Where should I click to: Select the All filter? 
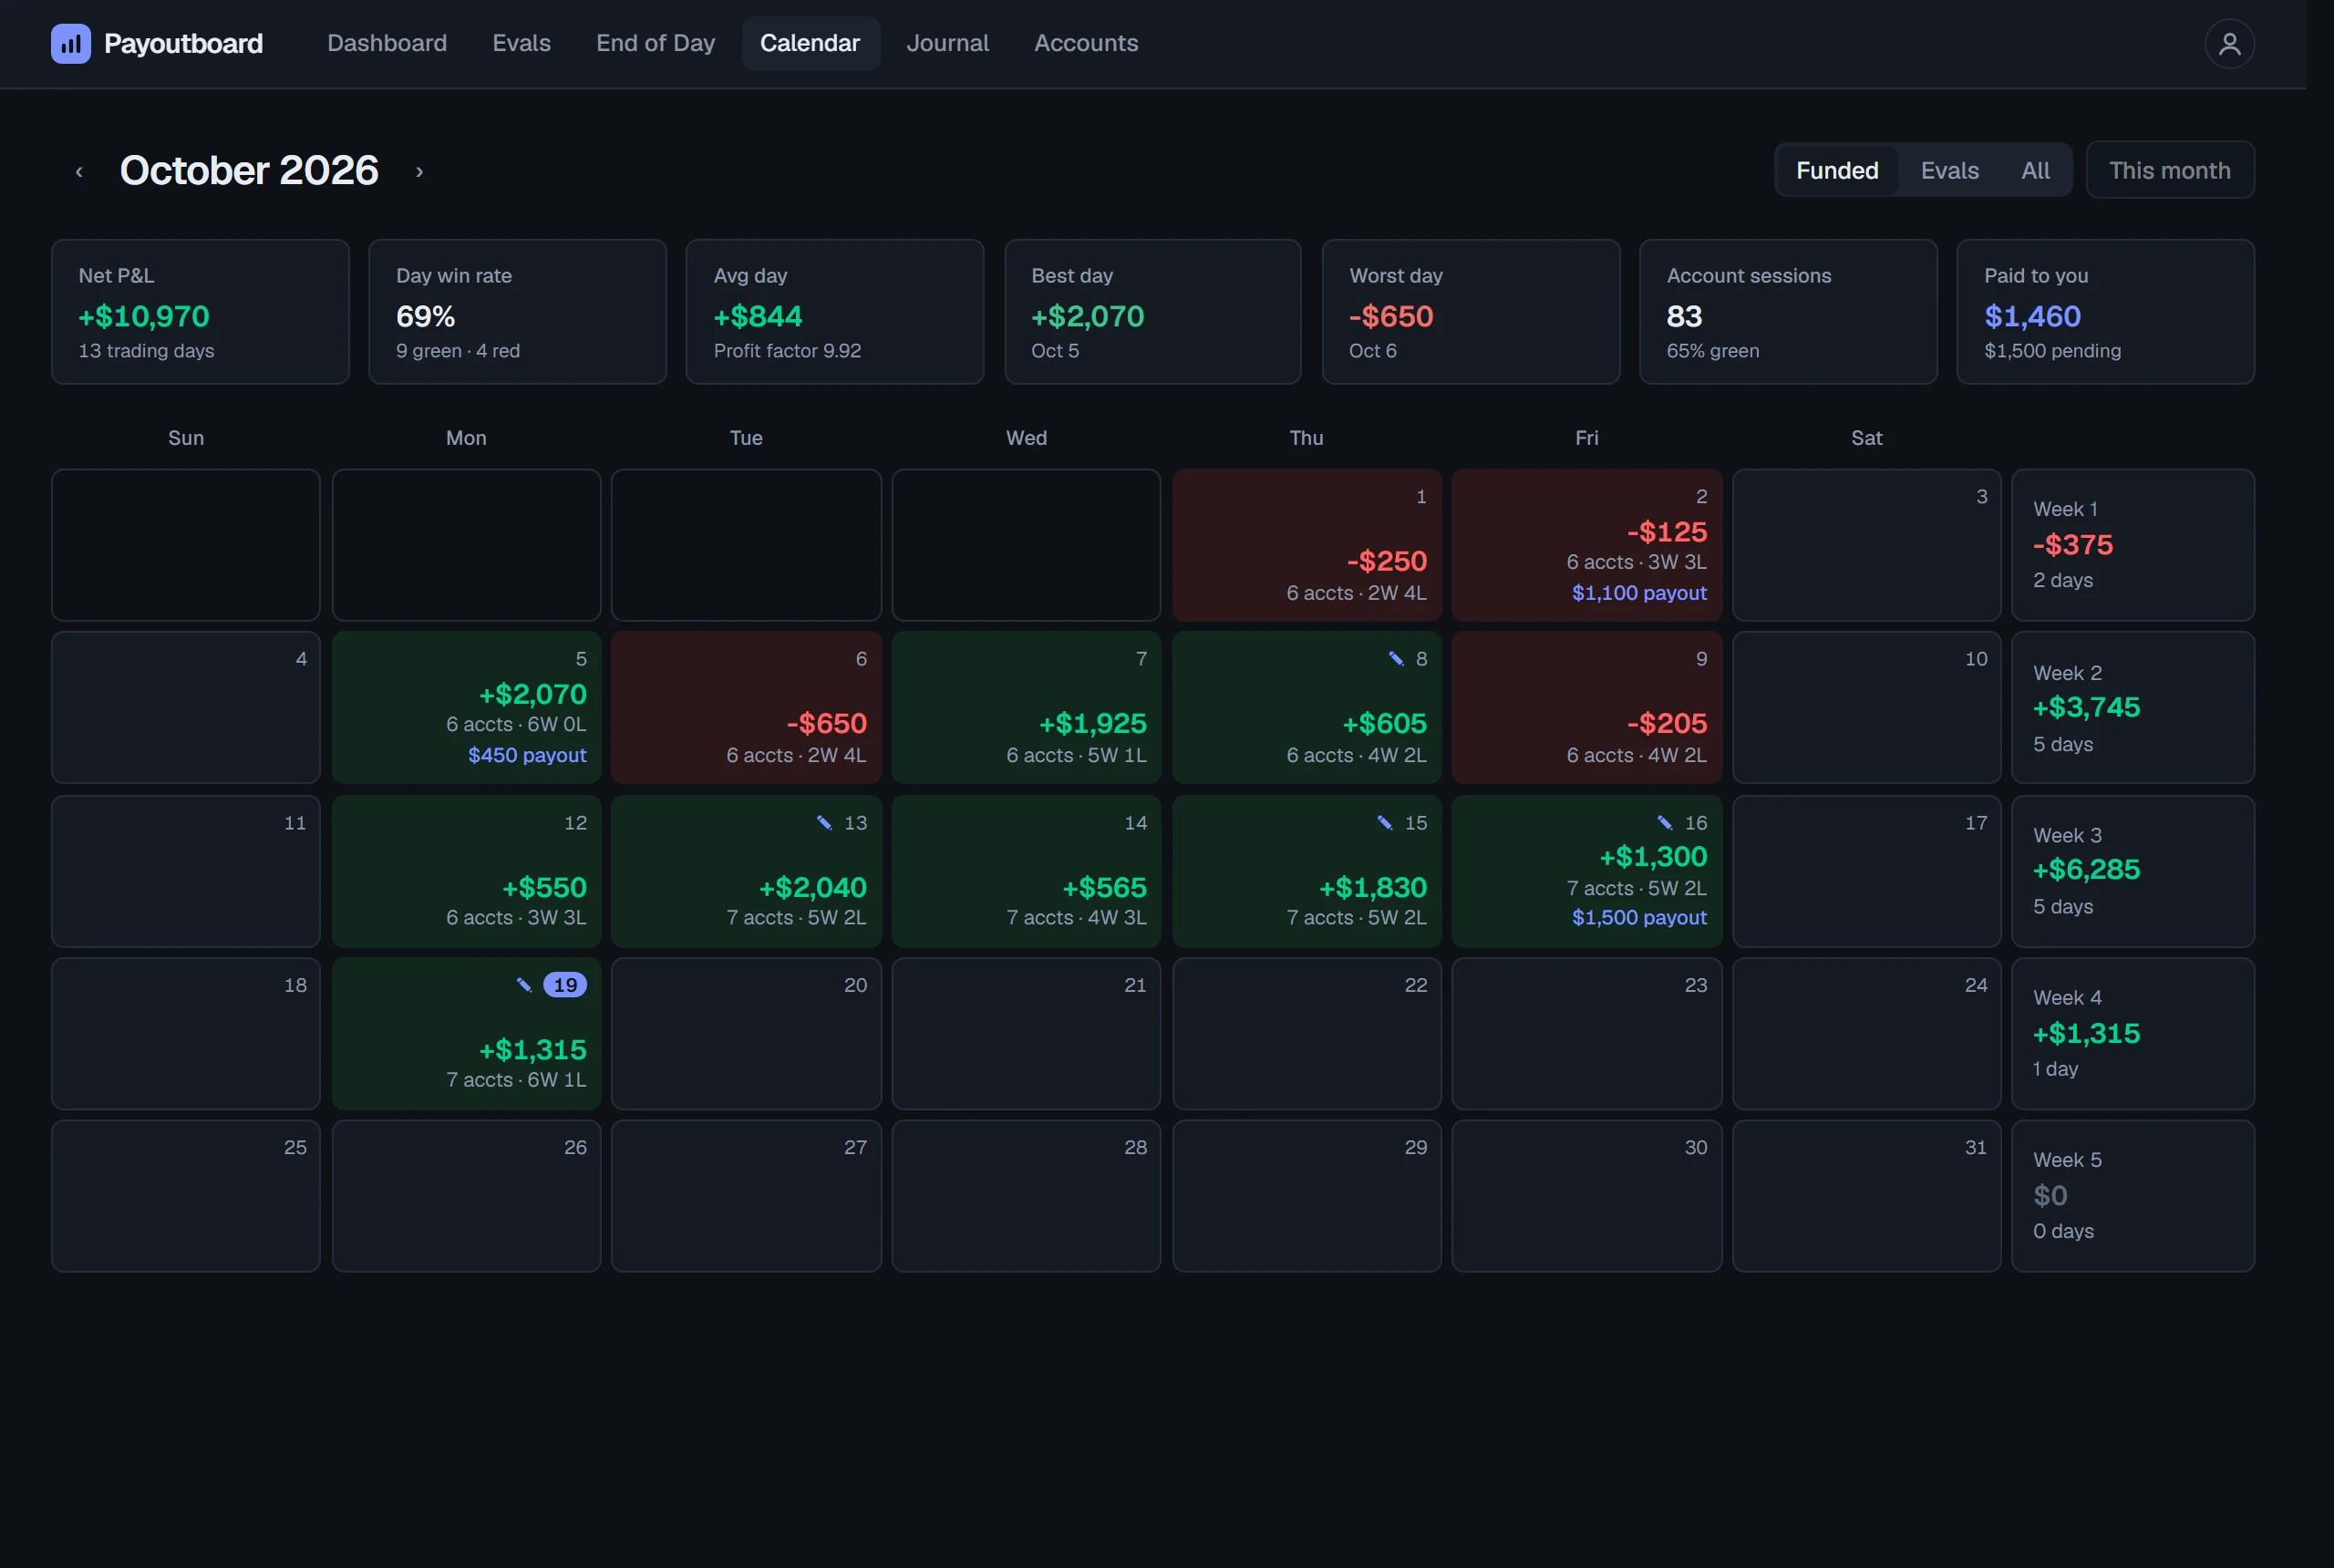point(2035,170)
